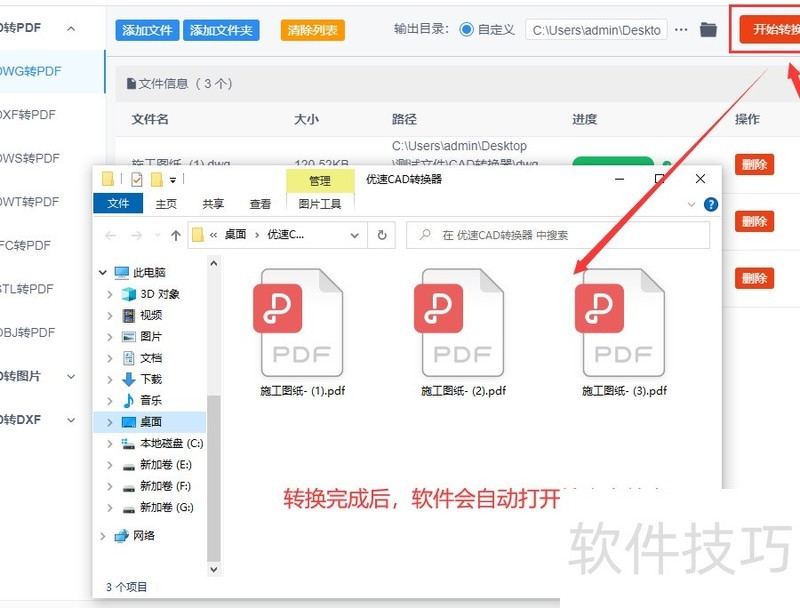Click the three-dots browse directory button
Screen dimensions: 800x608
tap(681, 30)
